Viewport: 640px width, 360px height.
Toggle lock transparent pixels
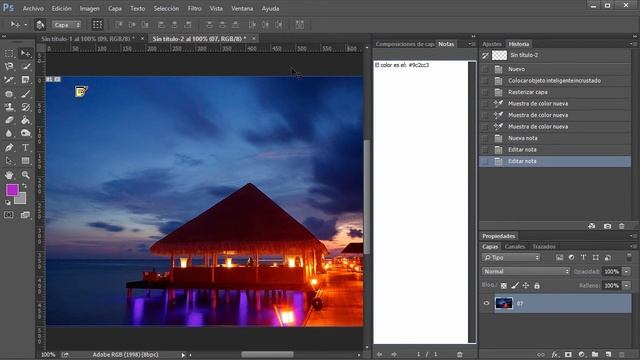tap(504, 286)
